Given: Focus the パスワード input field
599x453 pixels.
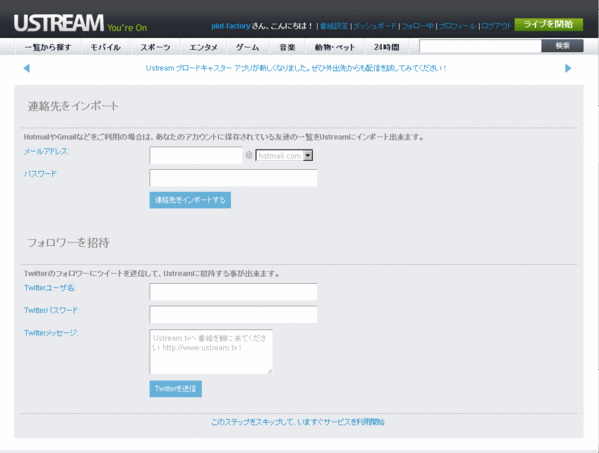Looking at the screenshot, I should pos(233,178).
